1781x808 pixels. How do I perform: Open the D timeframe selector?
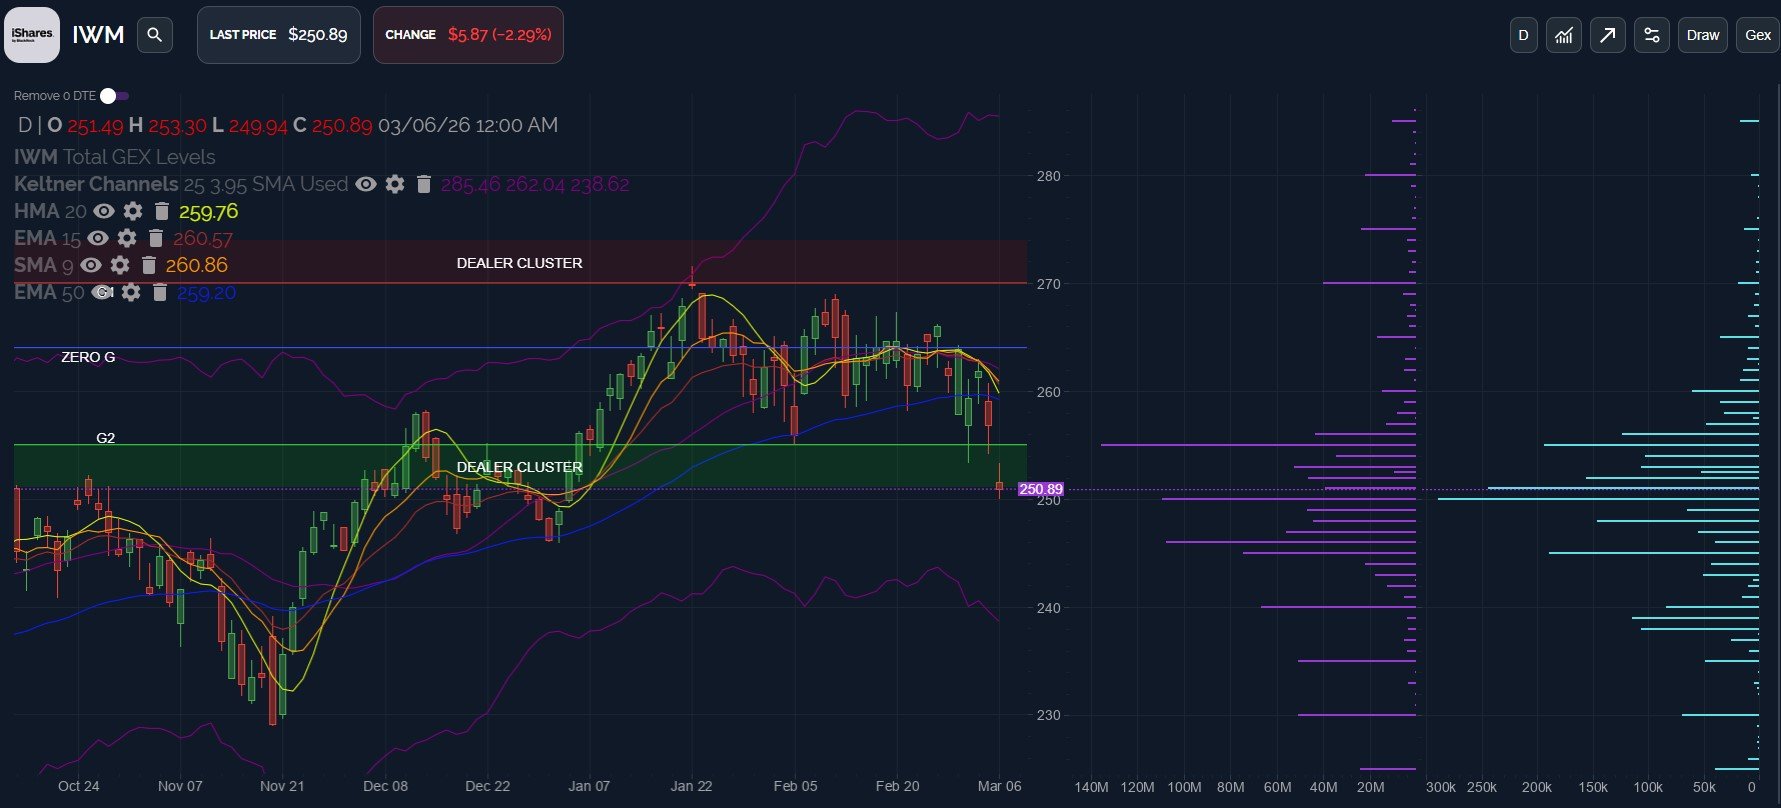click(x=1523, y=35)
